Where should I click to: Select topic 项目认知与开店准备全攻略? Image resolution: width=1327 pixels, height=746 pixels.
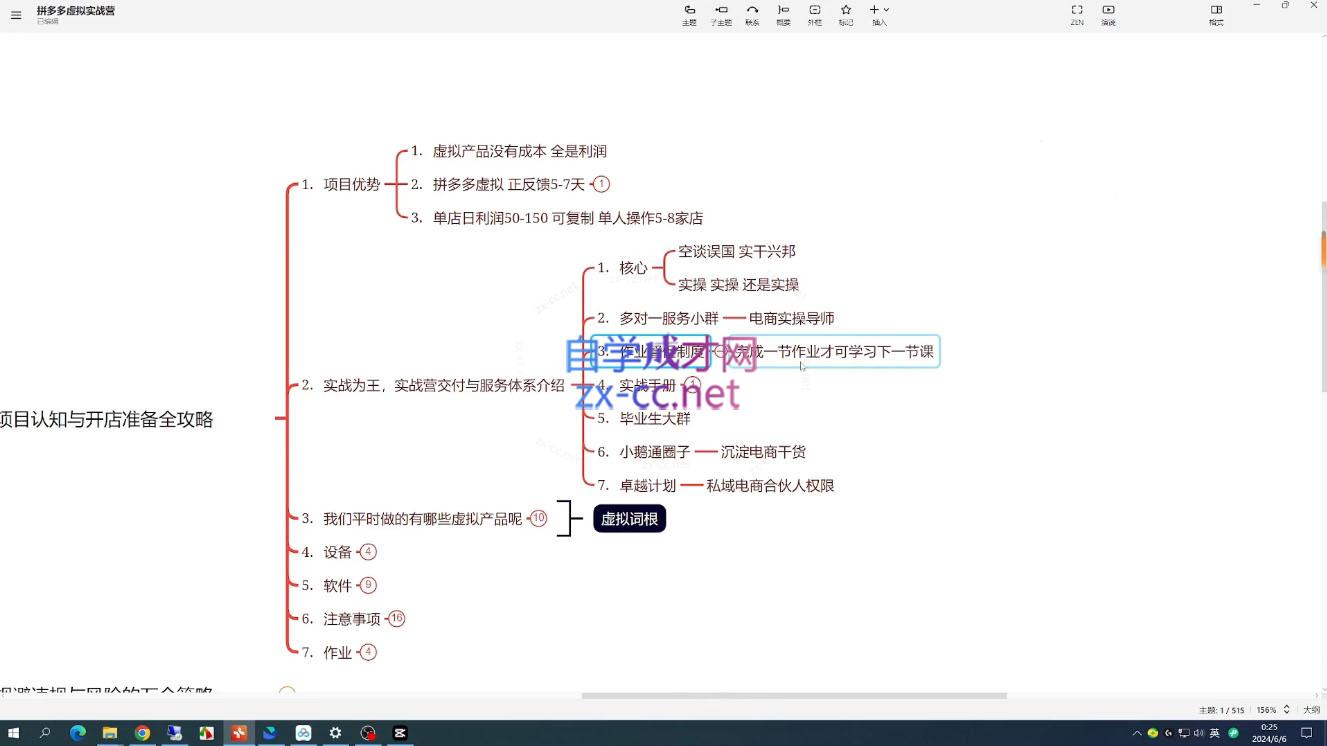(x=106, y=419)
